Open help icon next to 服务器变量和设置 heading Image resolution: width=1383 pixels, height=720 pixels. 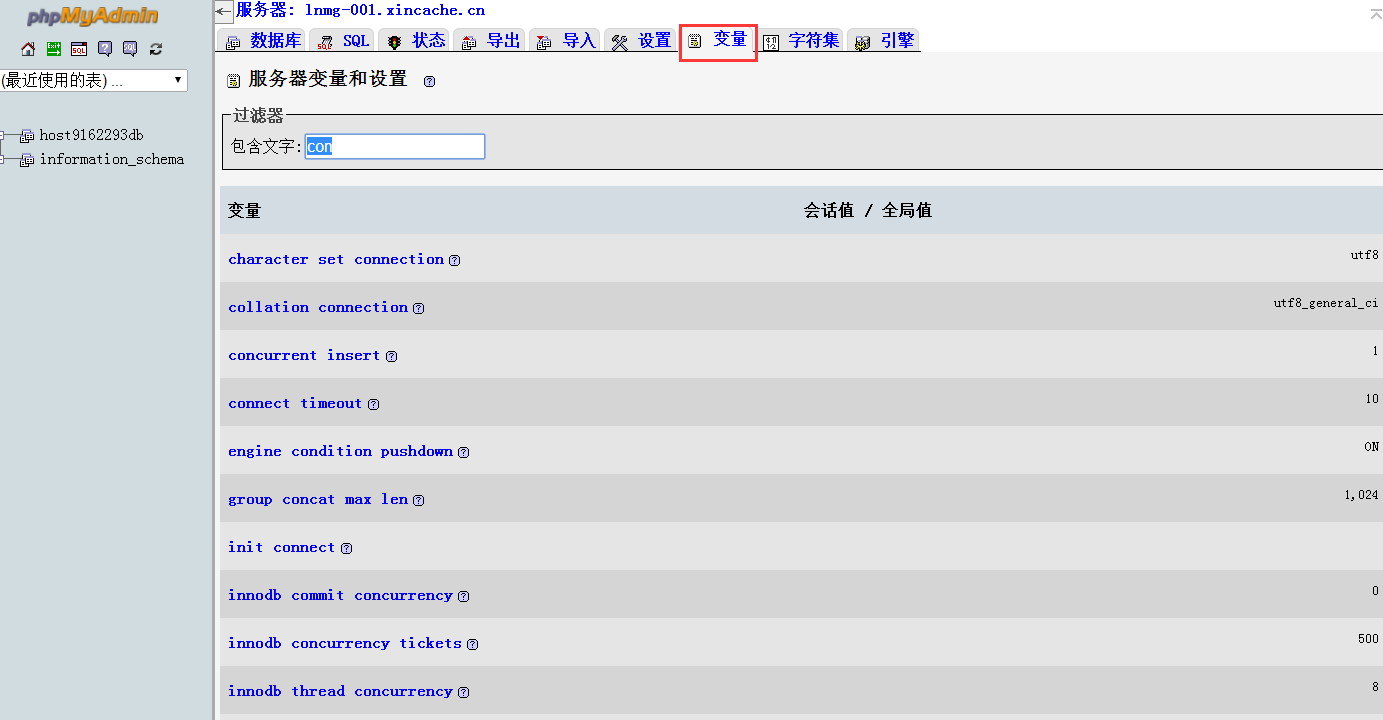coord(430,82)
